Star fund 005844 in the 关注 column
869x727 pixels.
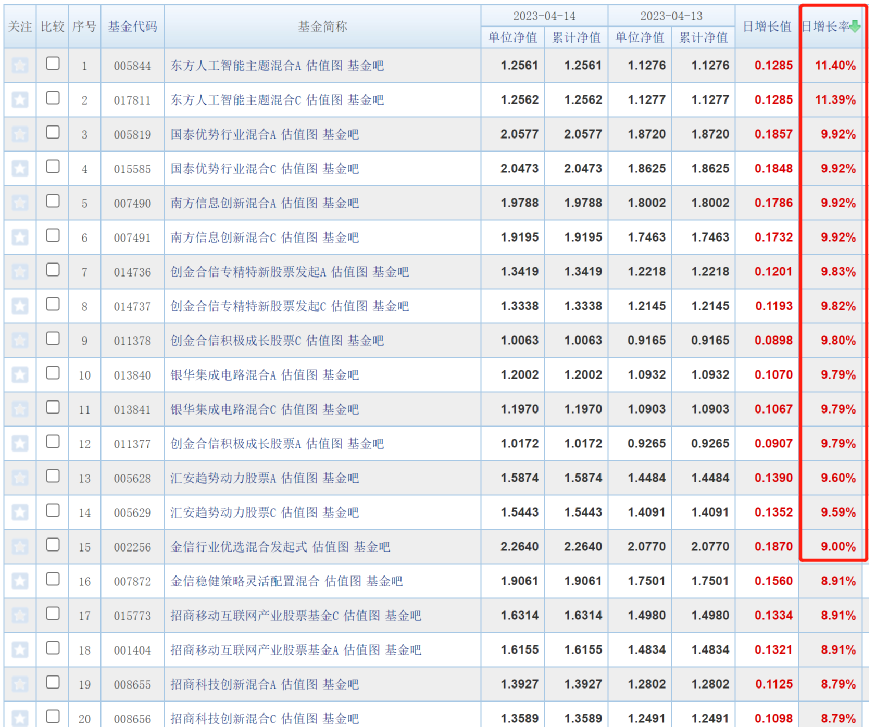click(19, 66)
